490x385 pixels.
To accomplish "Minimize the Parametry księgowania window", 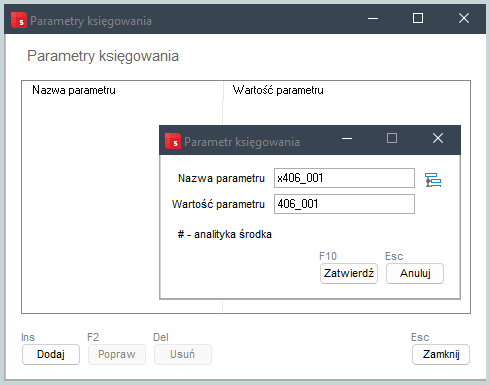I will click(x=373, y=18).
